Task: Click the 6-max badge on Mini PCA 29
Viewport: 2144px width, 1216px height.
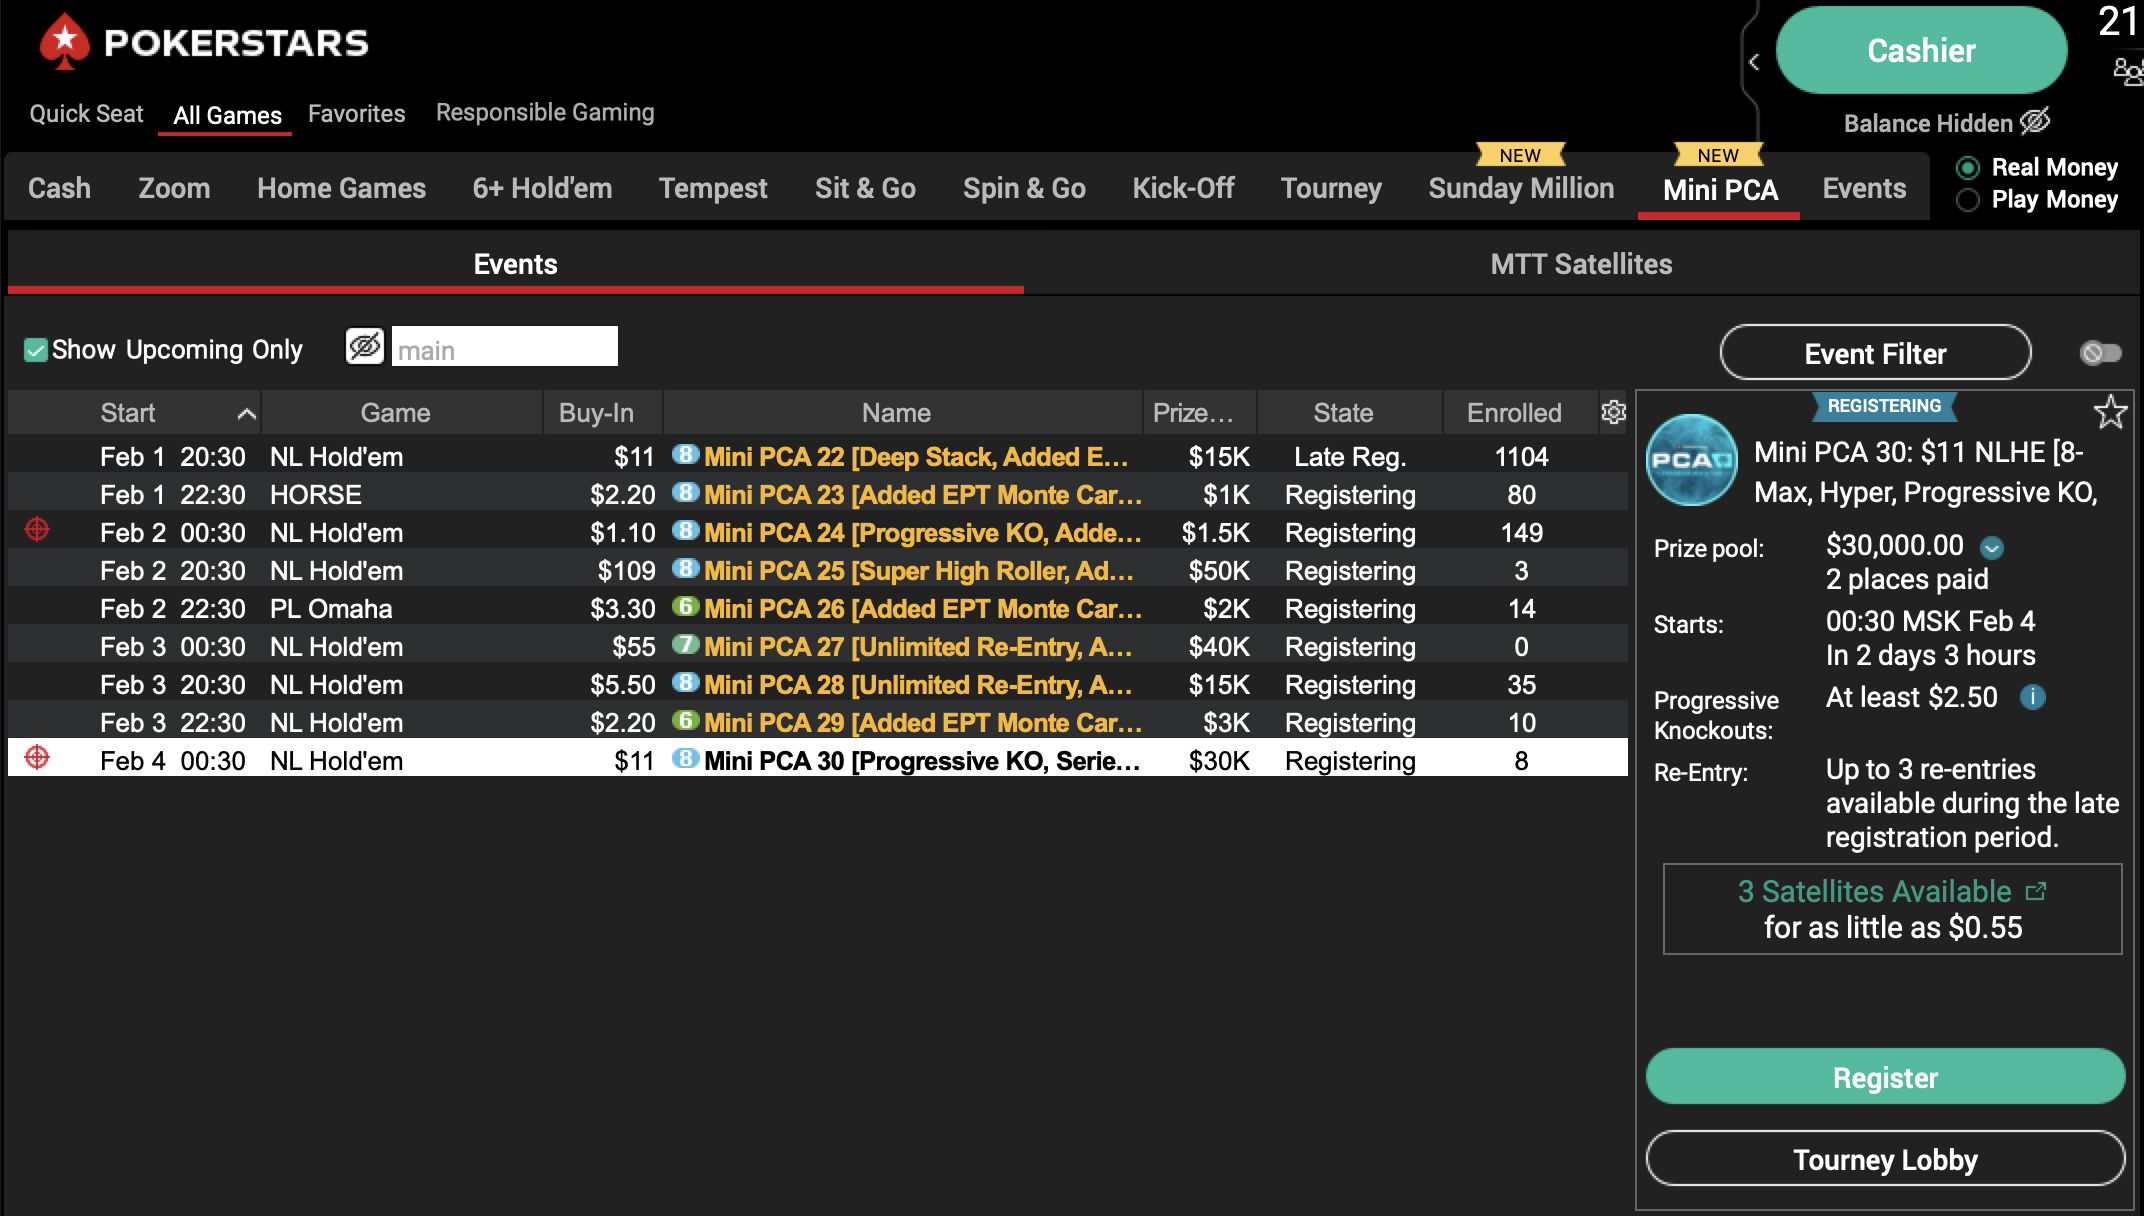Action: click(x=685, y=721)
